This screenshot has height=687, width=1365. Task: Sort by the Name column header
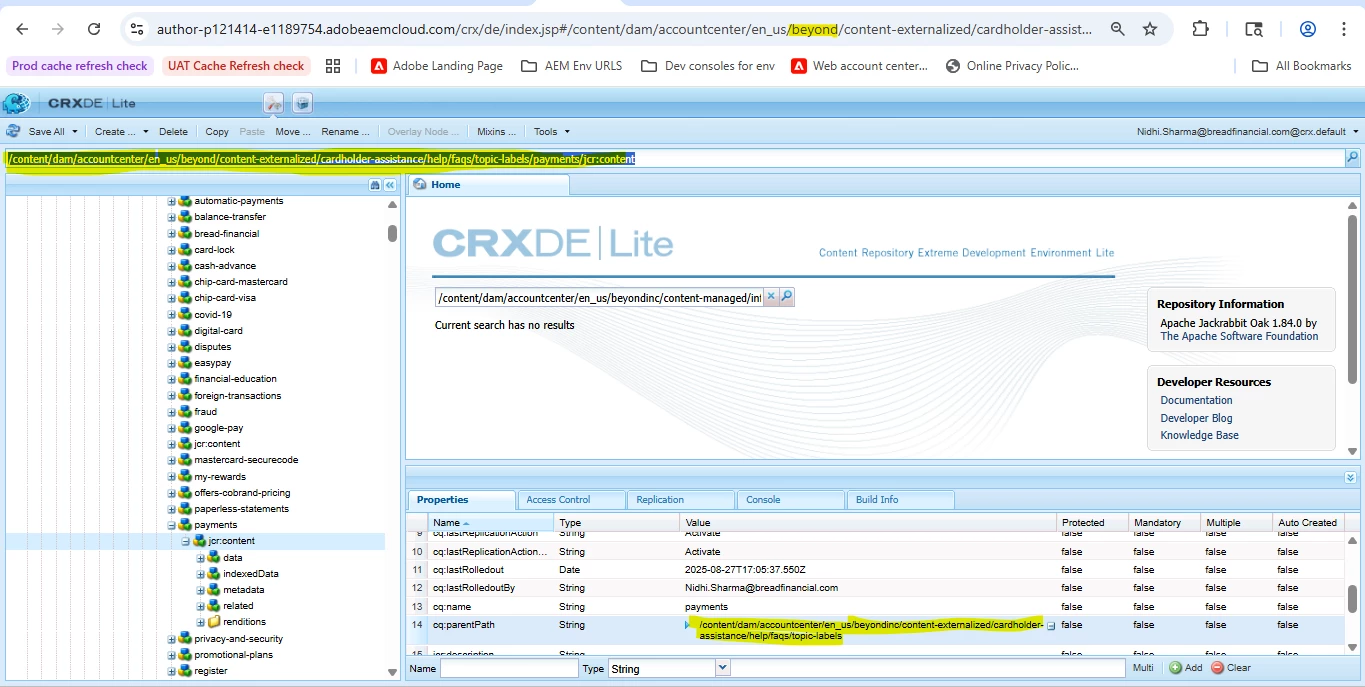coord(490,523)
